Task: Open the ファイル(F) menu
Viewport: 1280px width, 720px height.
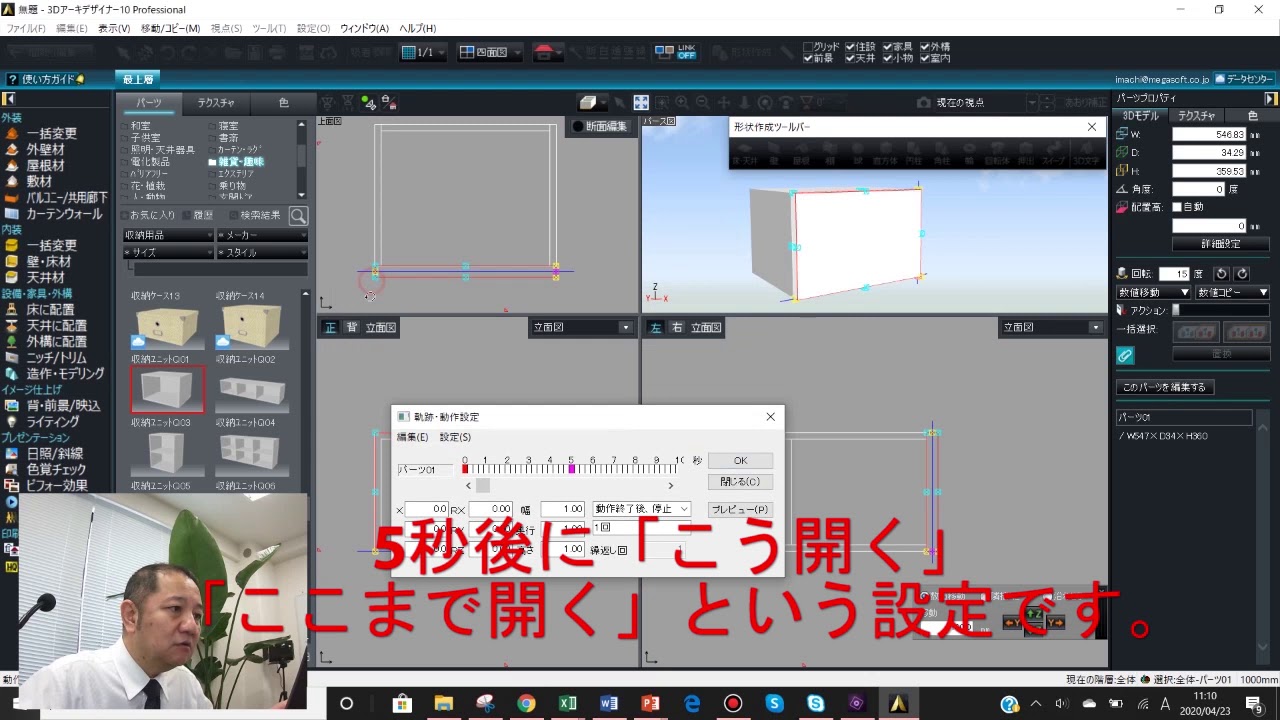Action: click(26, 28)
